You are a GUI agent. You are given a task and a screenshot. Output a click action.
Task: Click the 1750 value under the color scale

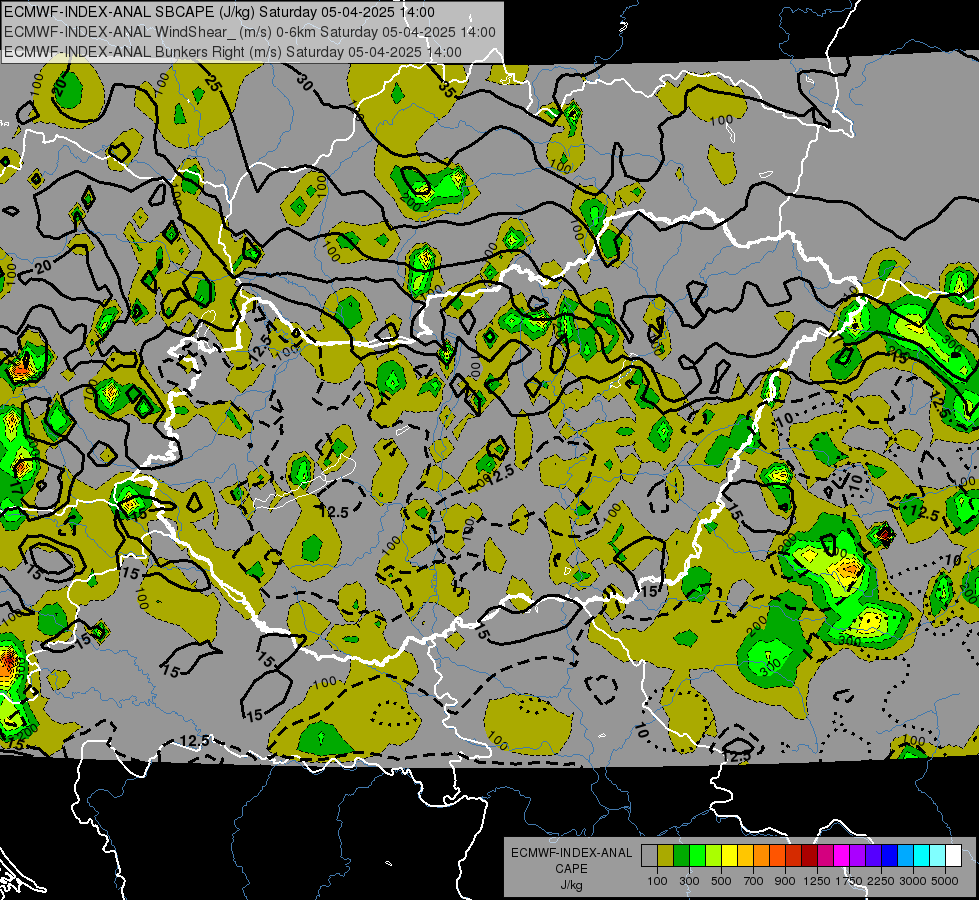(849, 881)
